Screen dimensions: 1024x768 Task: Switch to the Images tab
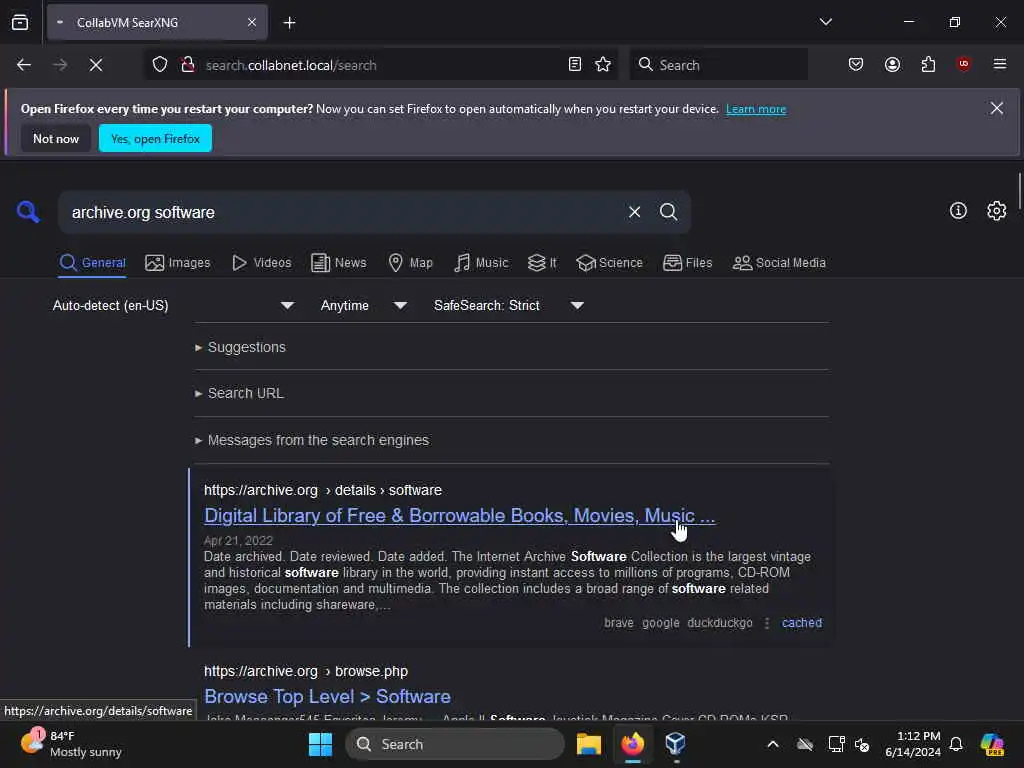[178, 263]
